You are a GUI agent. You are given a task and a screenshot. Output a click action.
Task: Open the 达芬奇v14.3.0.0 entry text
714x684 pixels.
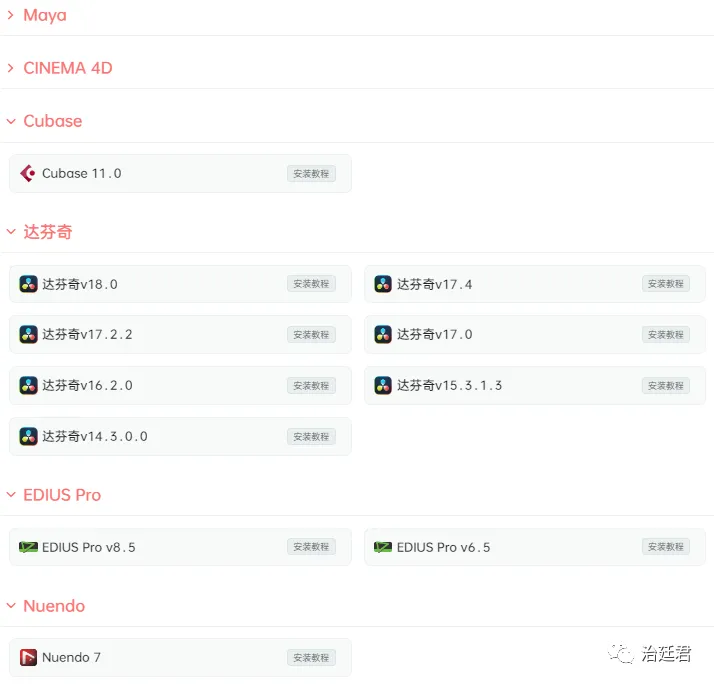95,437
